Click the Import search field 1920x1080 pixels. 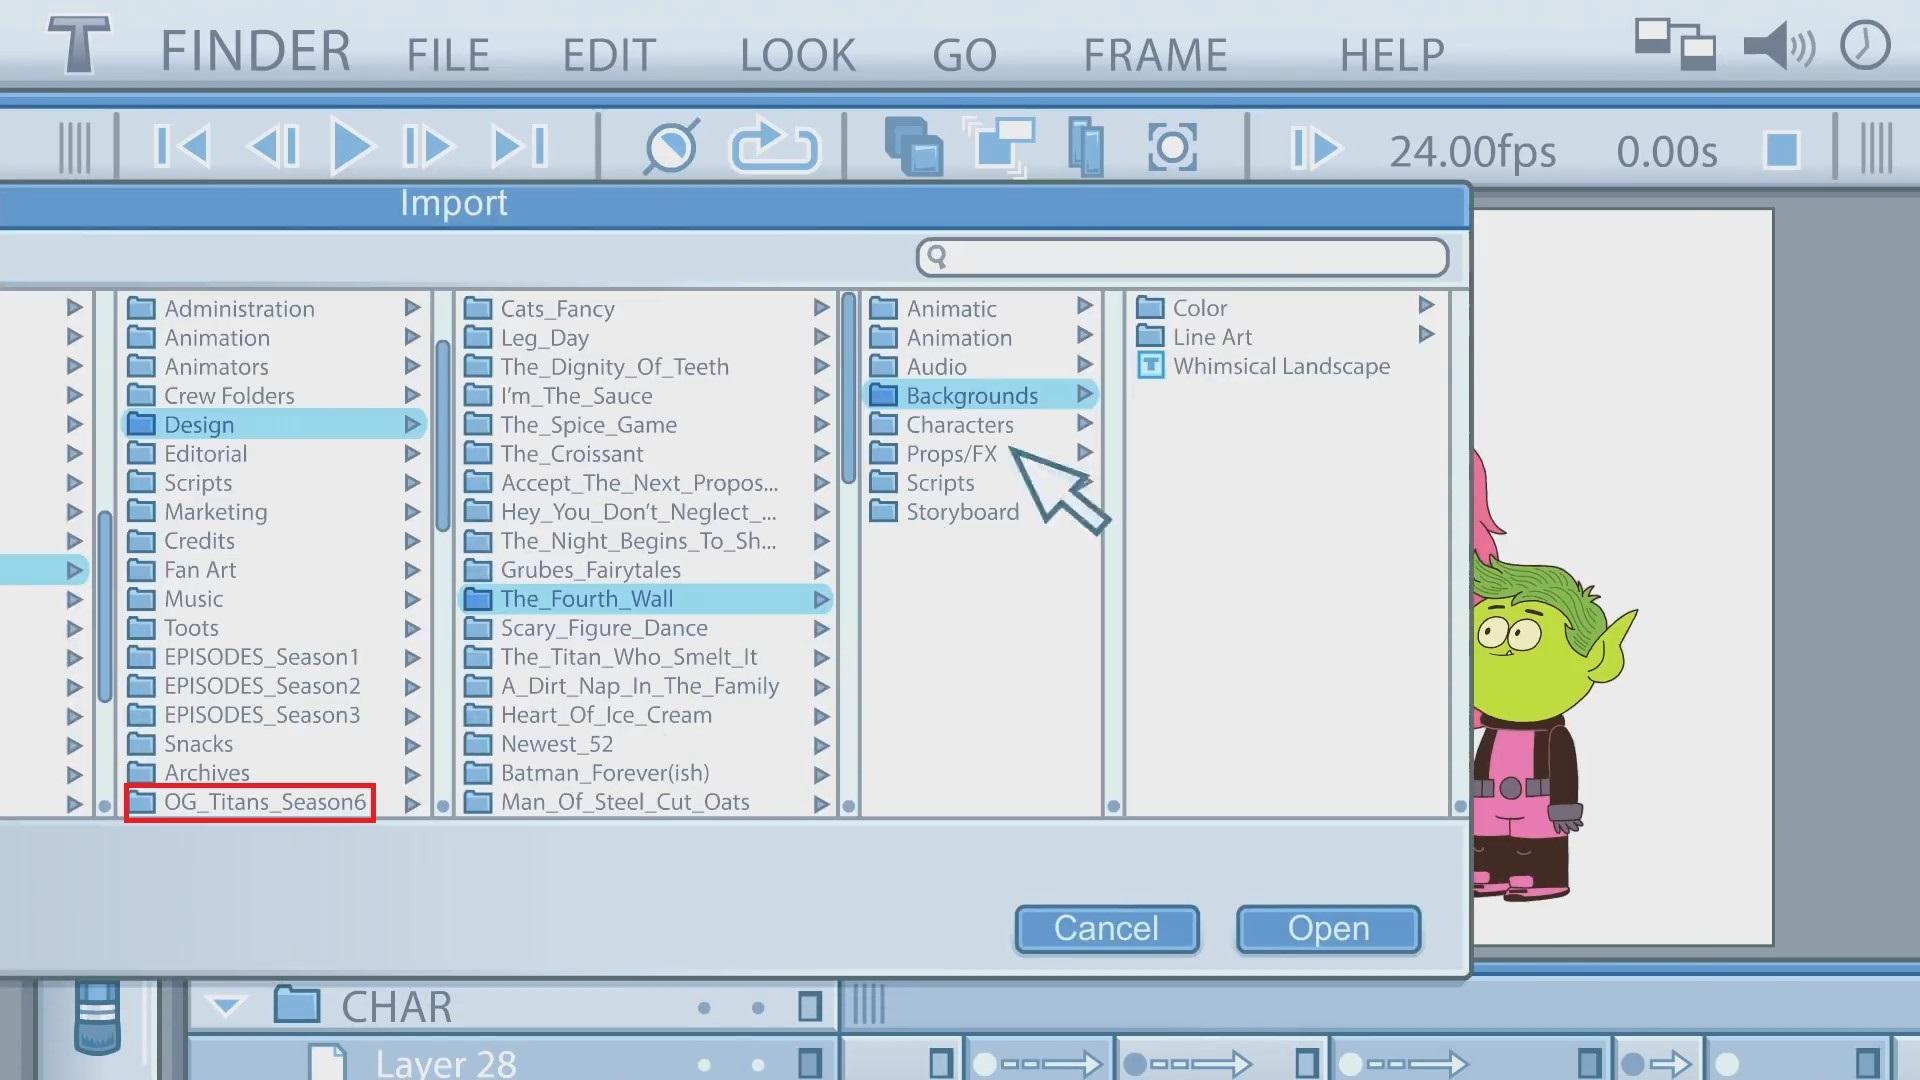[x=1182, y=257]
